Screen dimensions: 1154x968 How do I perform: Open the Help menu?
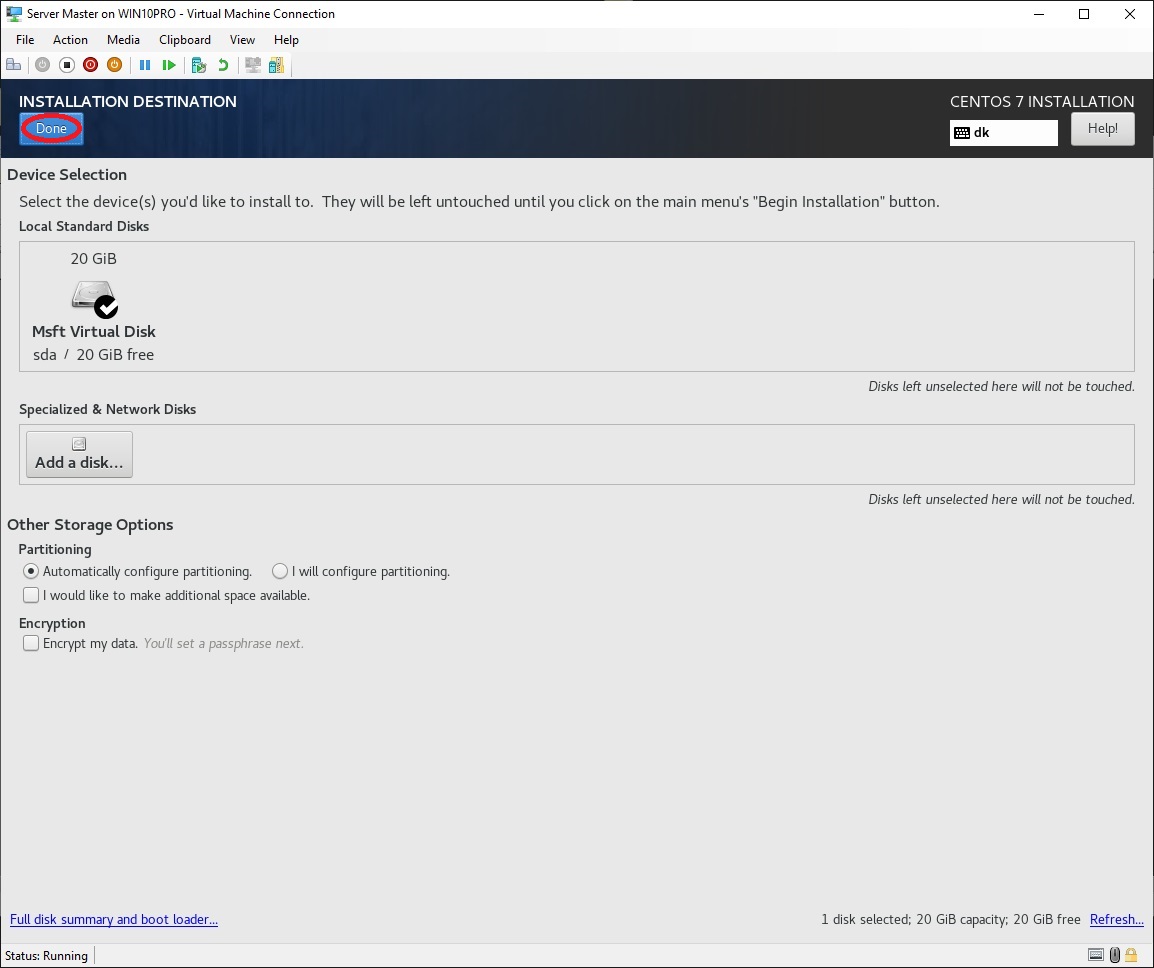click(286, 40)
